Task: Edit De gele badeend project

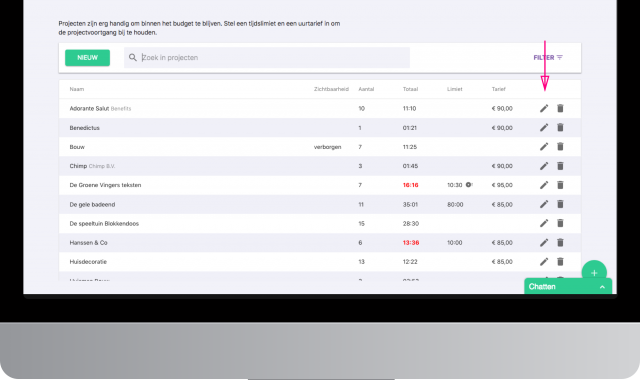Action: pyautogui.click(x=544, y=204)
